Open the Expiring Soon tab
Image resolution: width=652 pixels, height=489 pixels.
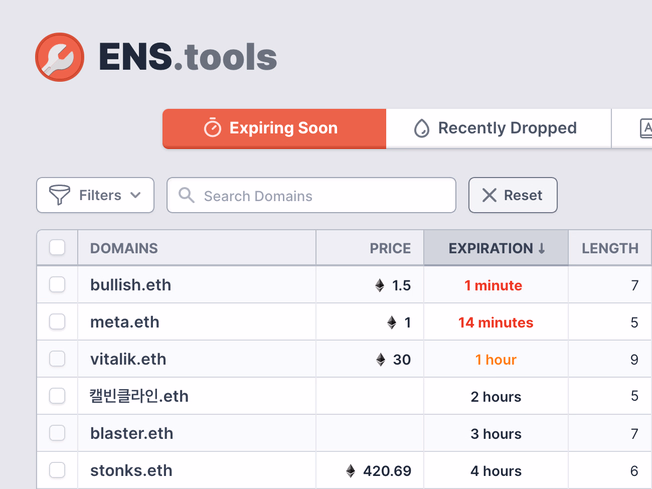(274, 128)
